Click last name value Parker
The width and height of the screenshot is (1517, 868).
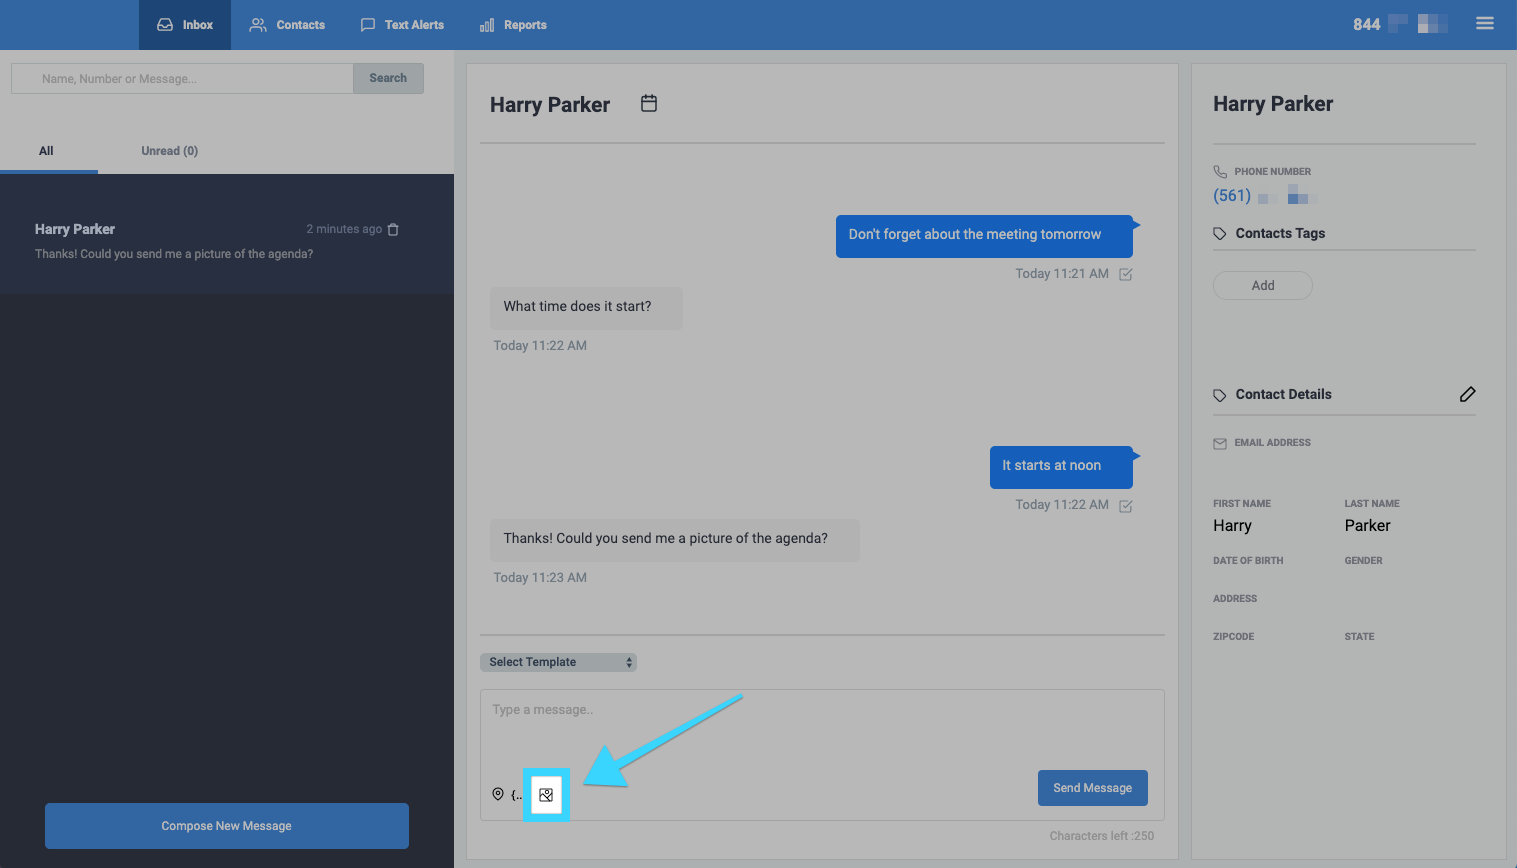[x=1367, y=526]
